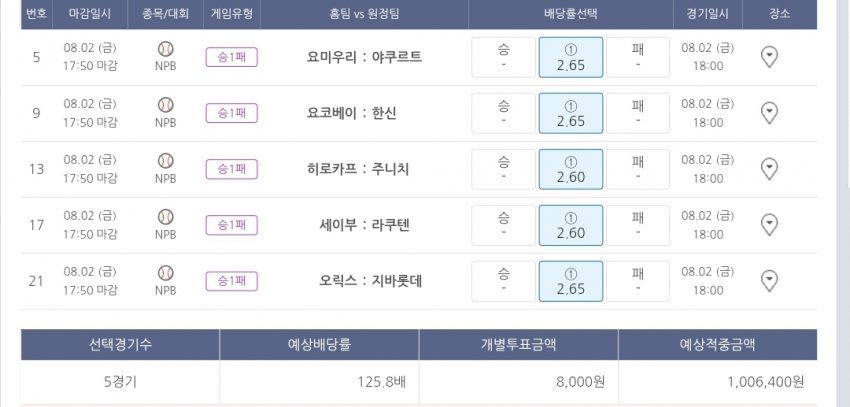
Task: Select 패 option for 요미우리 : 야쿠르트
Action: coord(637,57)
